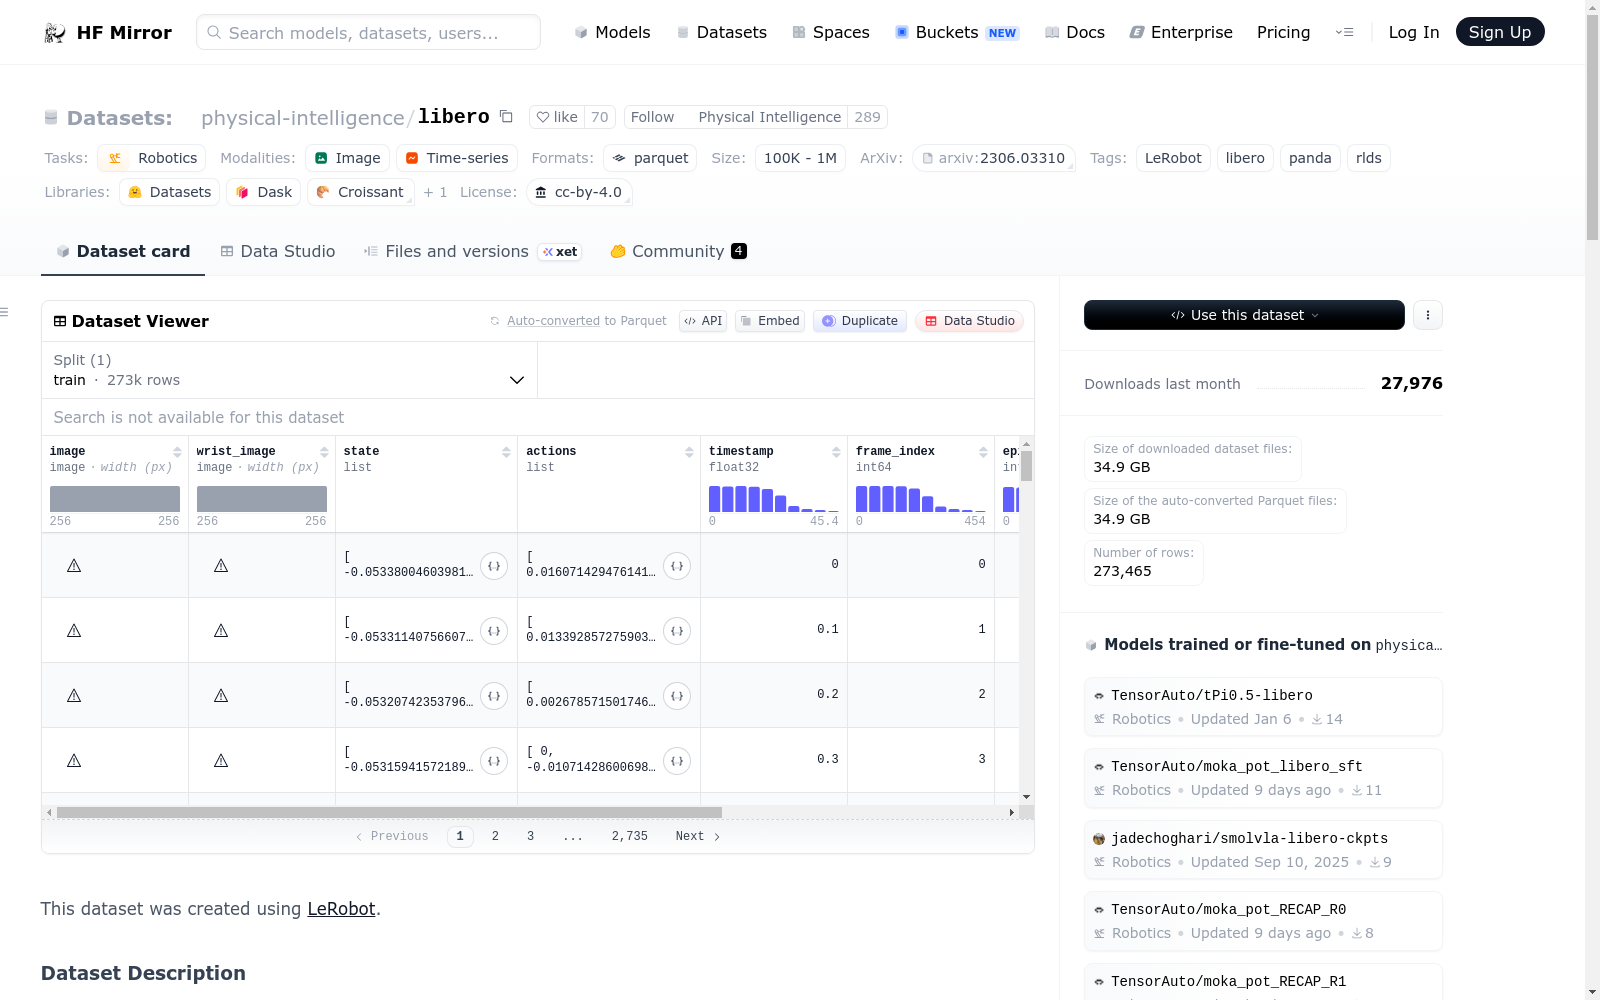Click the Duplicate button
Image resolution: width=1600 pixels, height=1000 pixels.
860,321
